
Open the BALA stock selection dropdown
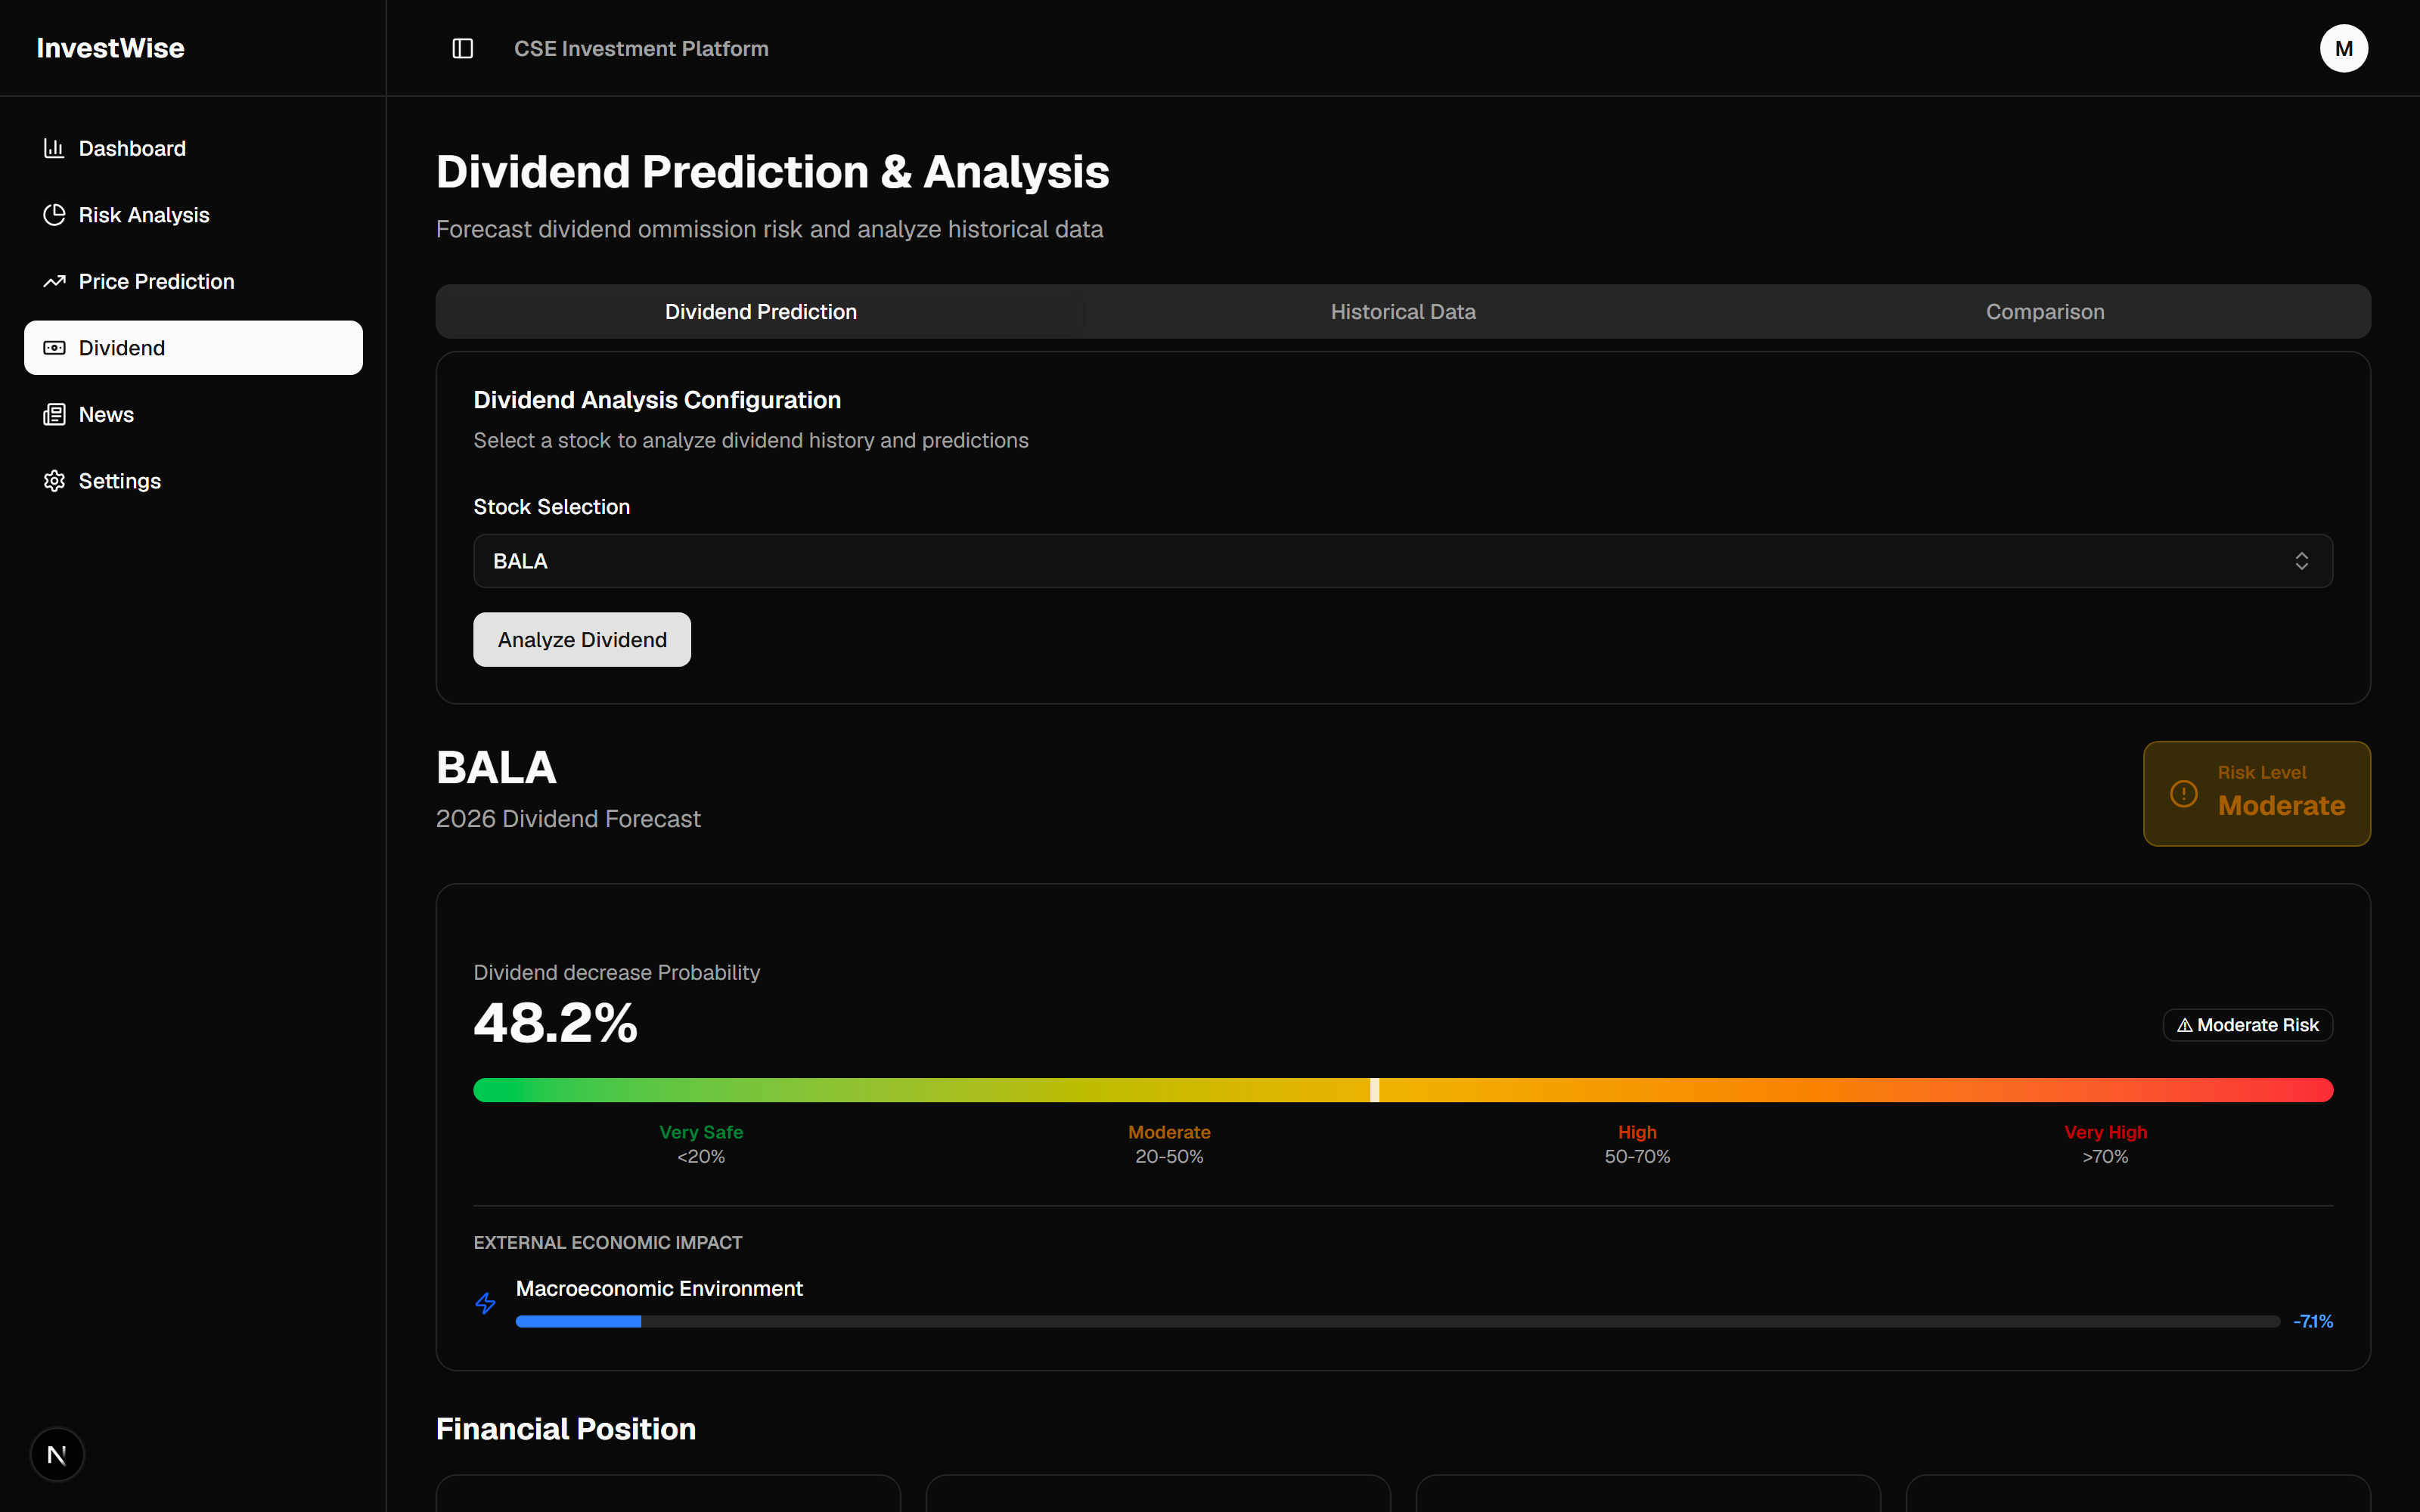(x=1402, y=561)
